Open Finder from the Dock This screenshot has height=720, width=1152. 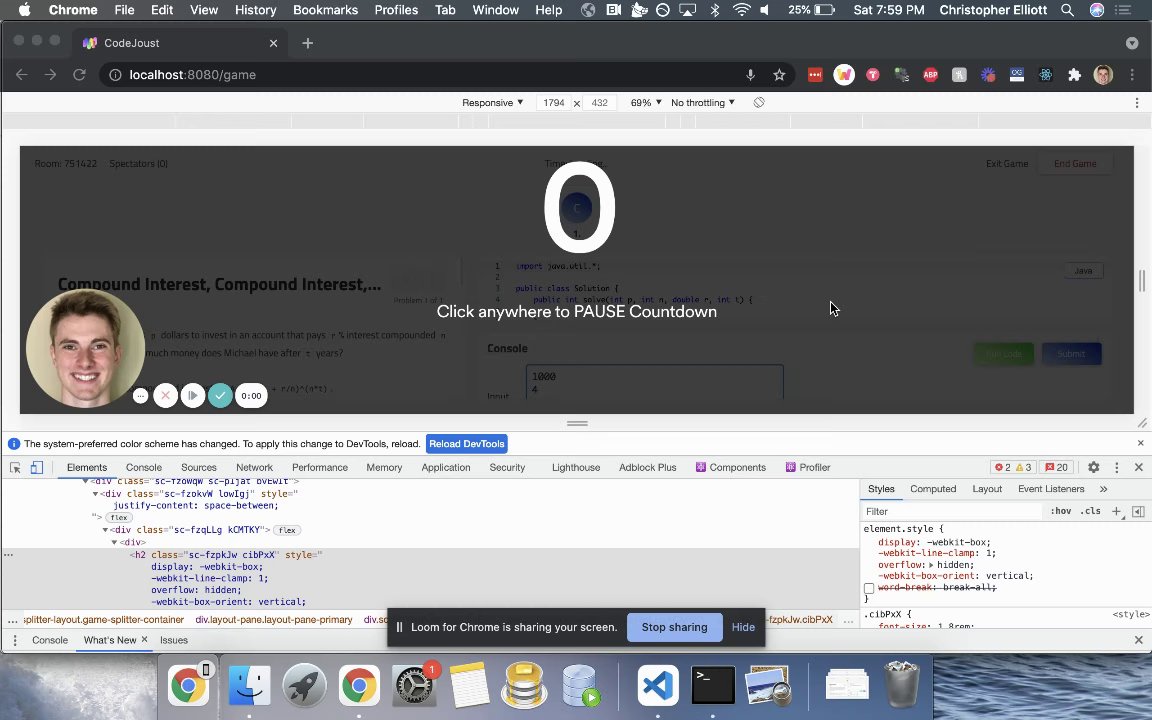pyautogui.click(x=250, y=685)
